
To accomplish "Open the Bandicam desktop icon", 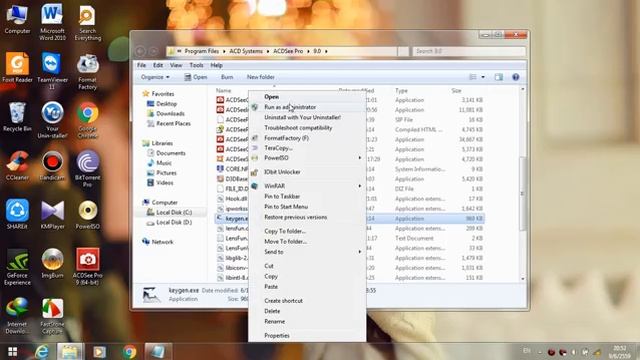I will (x=52, y=165).
